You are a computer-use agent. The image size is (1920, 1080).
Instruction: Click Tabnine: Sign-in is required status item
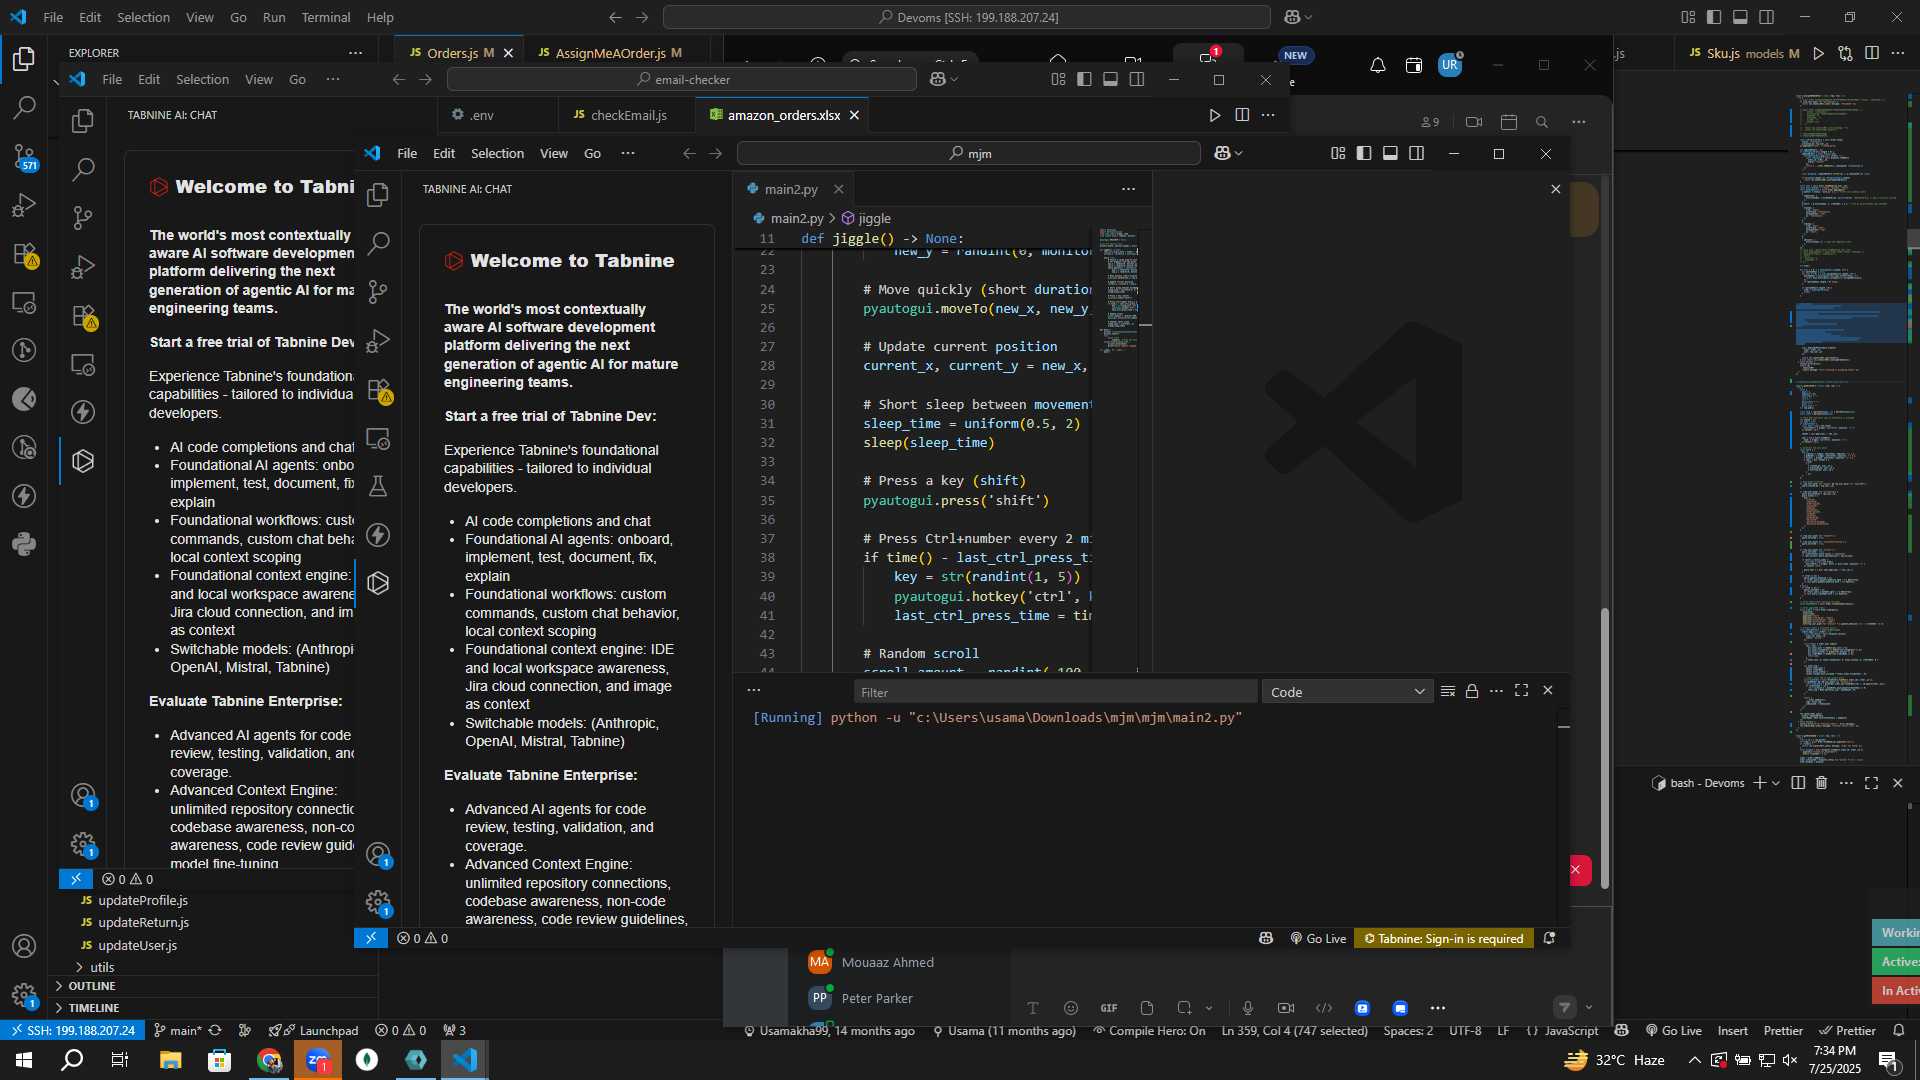1443,938
